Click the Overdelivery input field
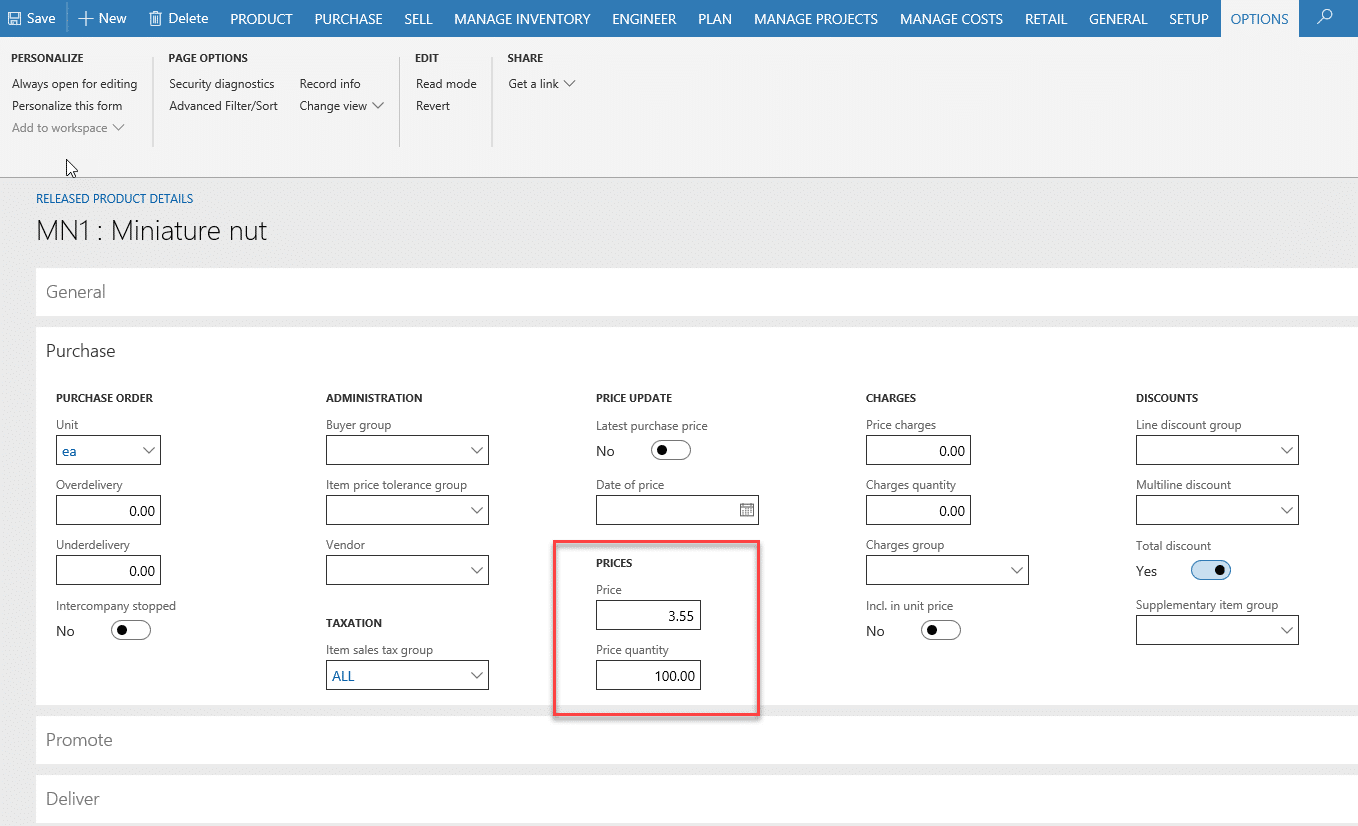Screen dimensions: 1358x826 click(x=108, y=510)
